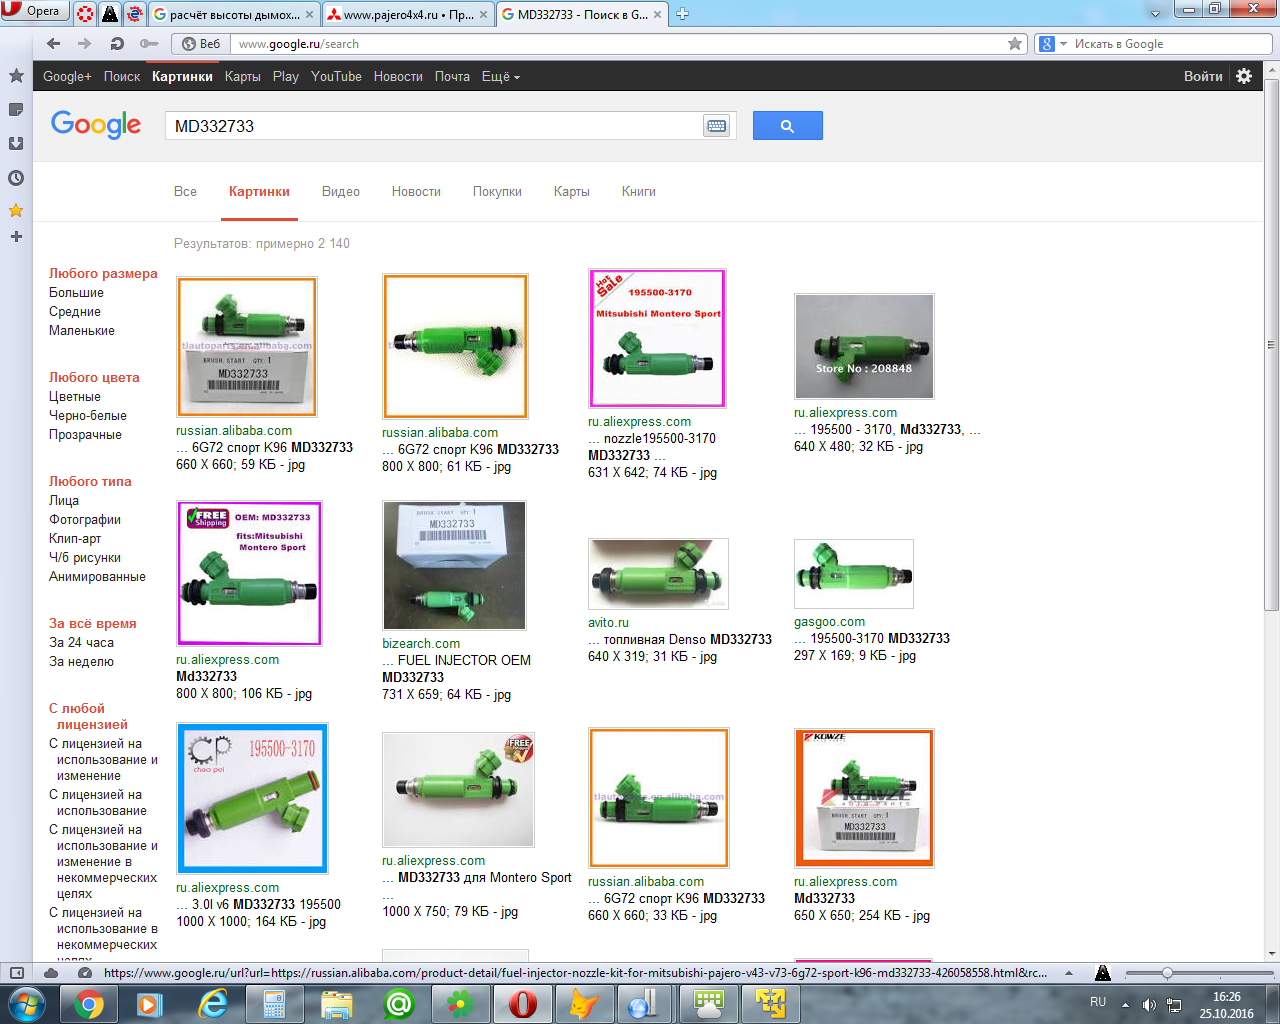Open new tab with plus button
1280x1024 pixels.
[x=683, y=14]
